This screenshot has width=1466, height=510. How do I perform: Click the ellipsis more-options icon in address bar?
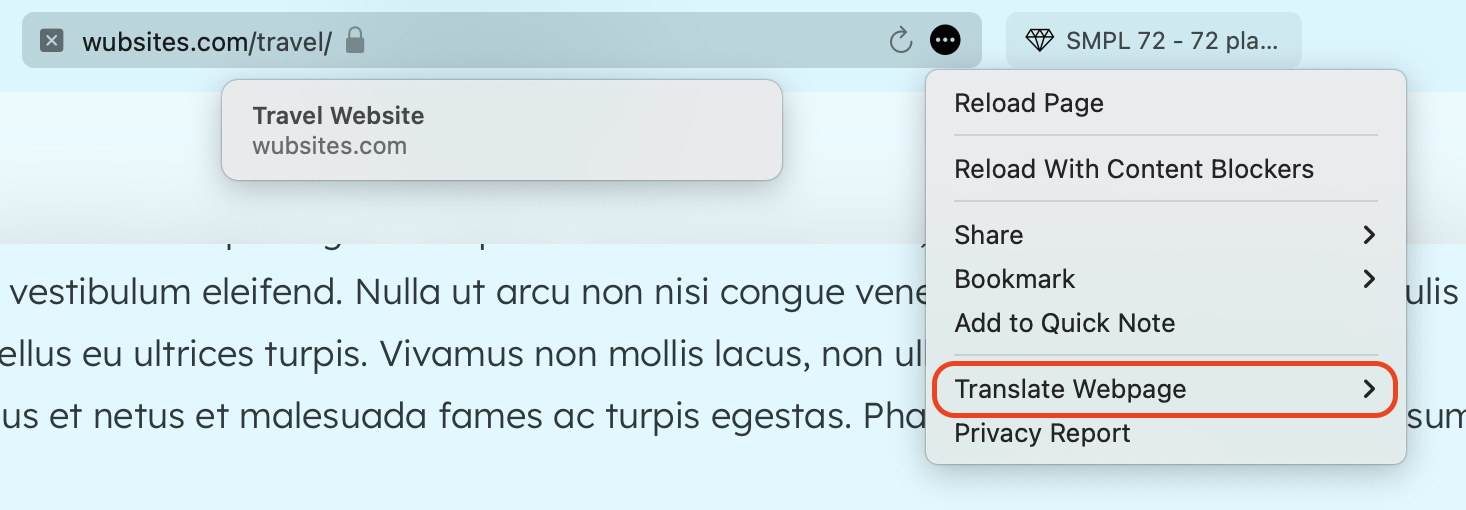945,41
